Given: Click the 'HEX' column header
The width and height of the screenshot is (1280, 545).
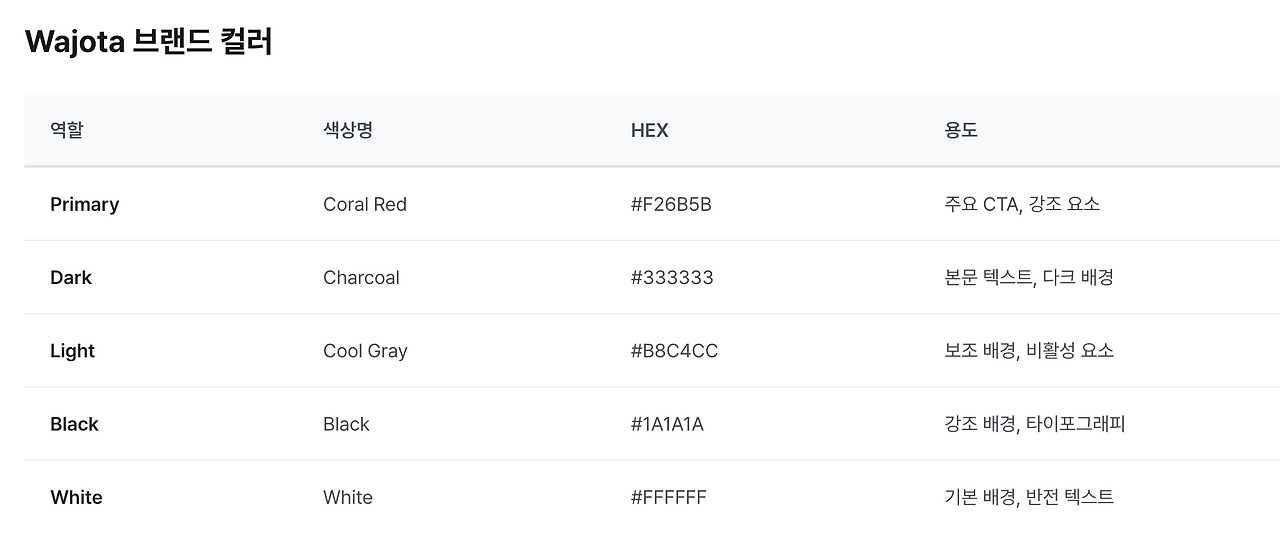Looking at the screenshot, I should click(649, 130).
